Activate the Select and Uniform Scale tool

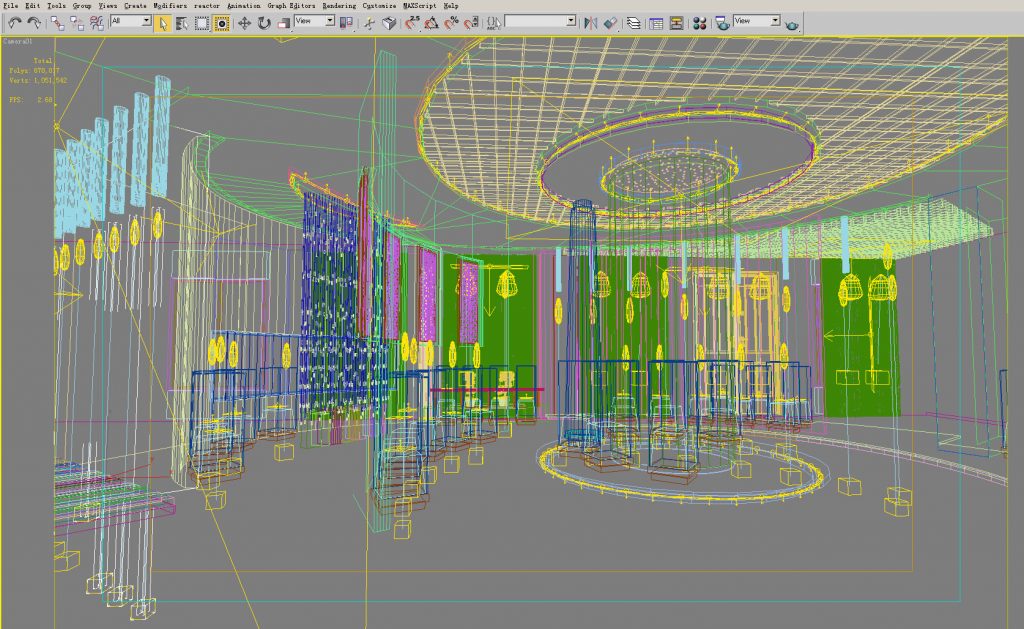pyautogui.click(x=283, y=20)
